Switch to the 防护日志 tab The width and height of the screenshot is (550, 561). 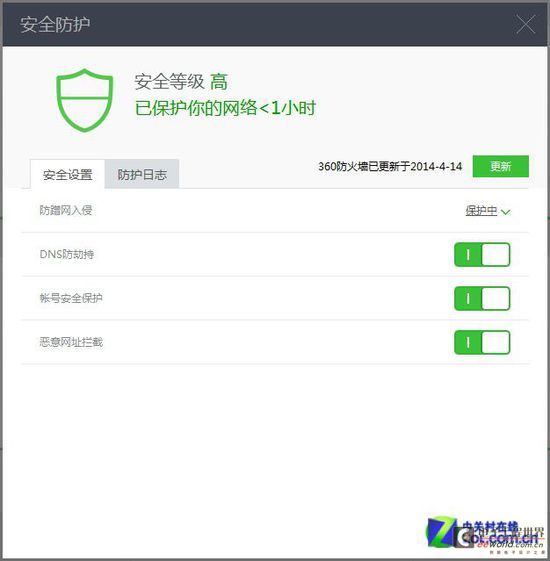pyautogui.click(x=142, y=174)
